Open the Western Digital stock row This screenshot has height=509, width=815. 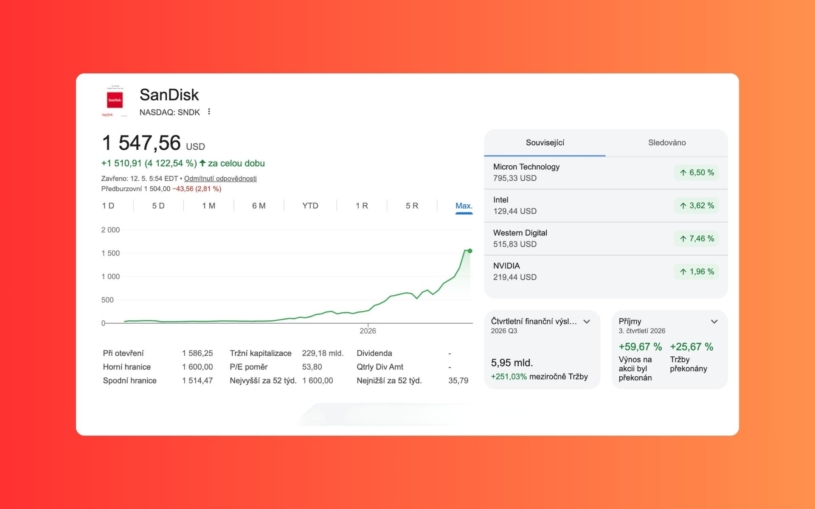tap(606, 239)
